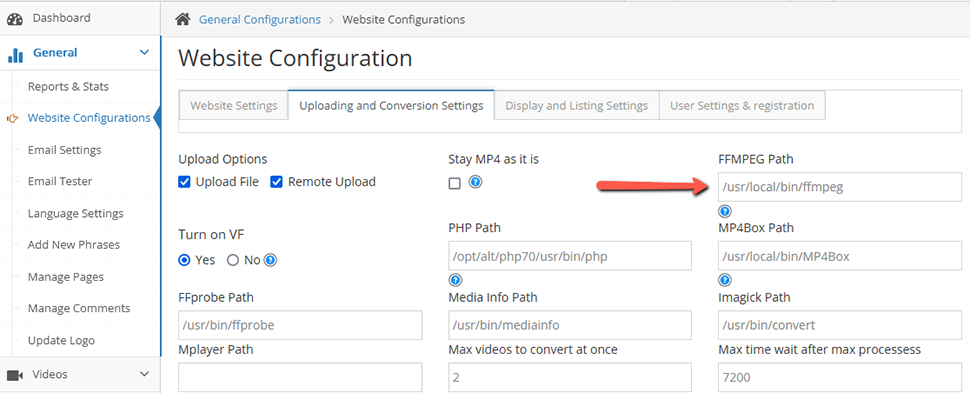Collapse the General sidebar section

144,53
